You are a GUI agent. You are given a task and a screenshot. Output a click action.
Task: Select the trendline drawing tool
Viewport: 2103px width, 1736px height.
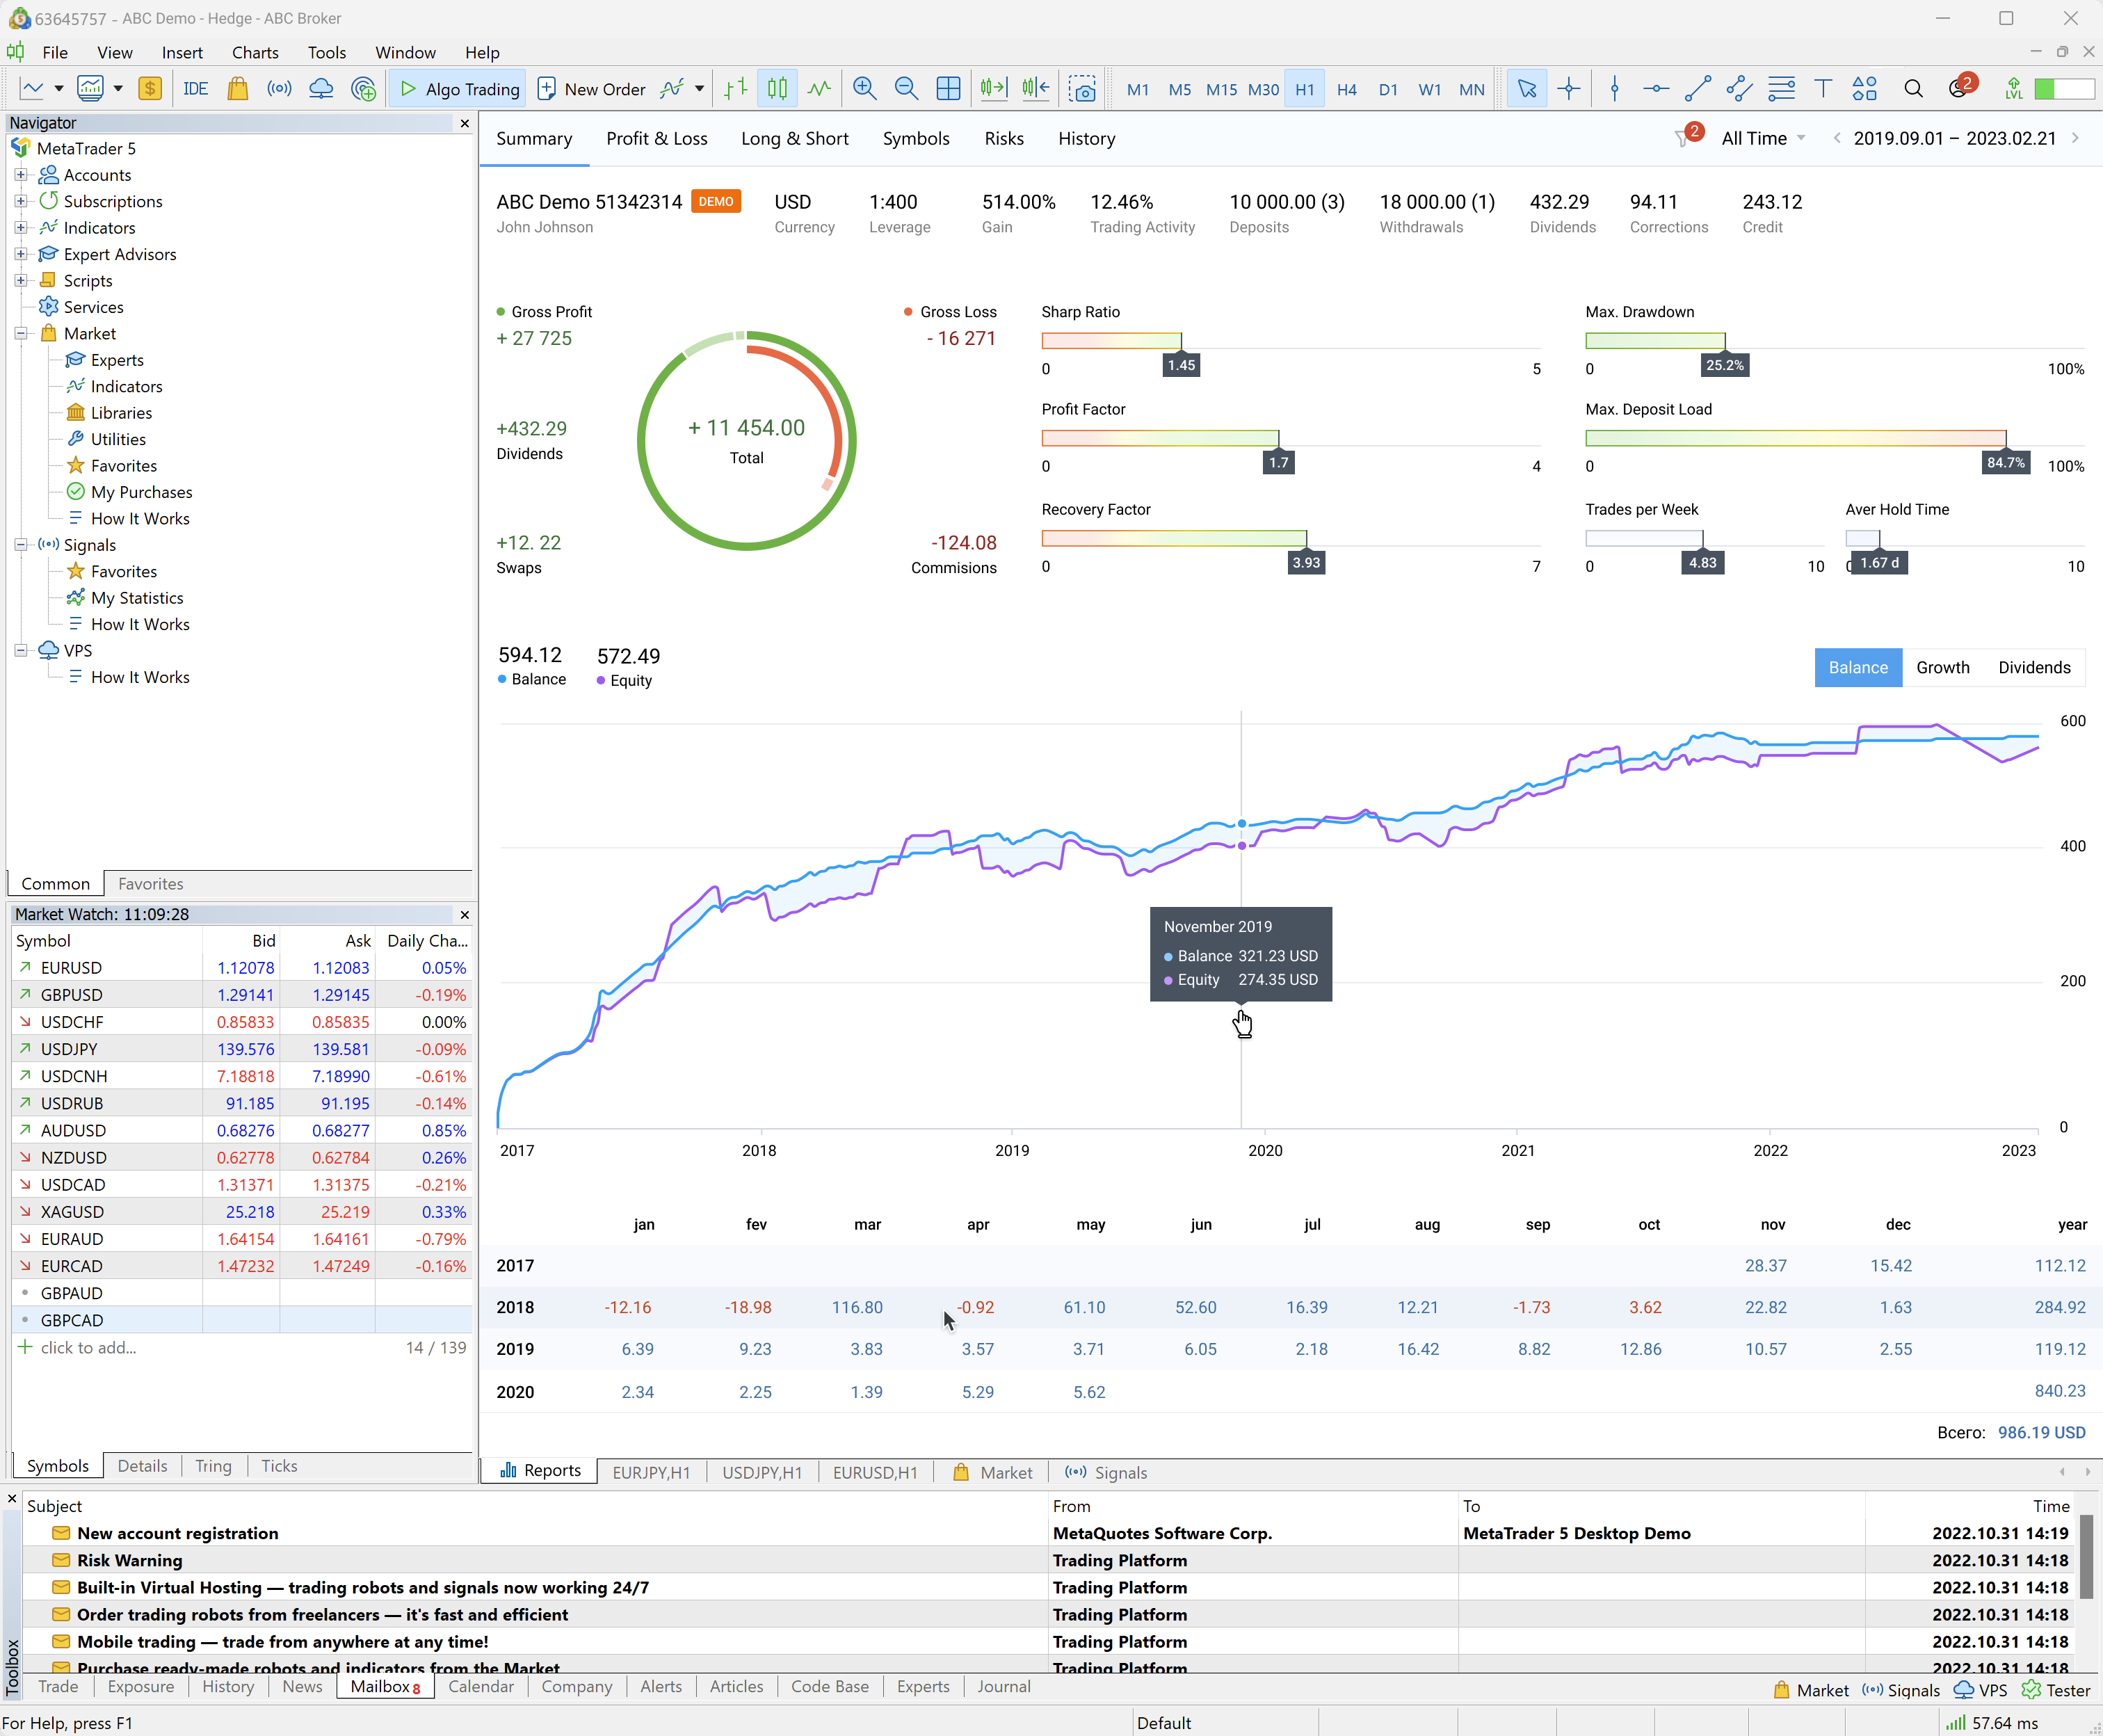1697,89
